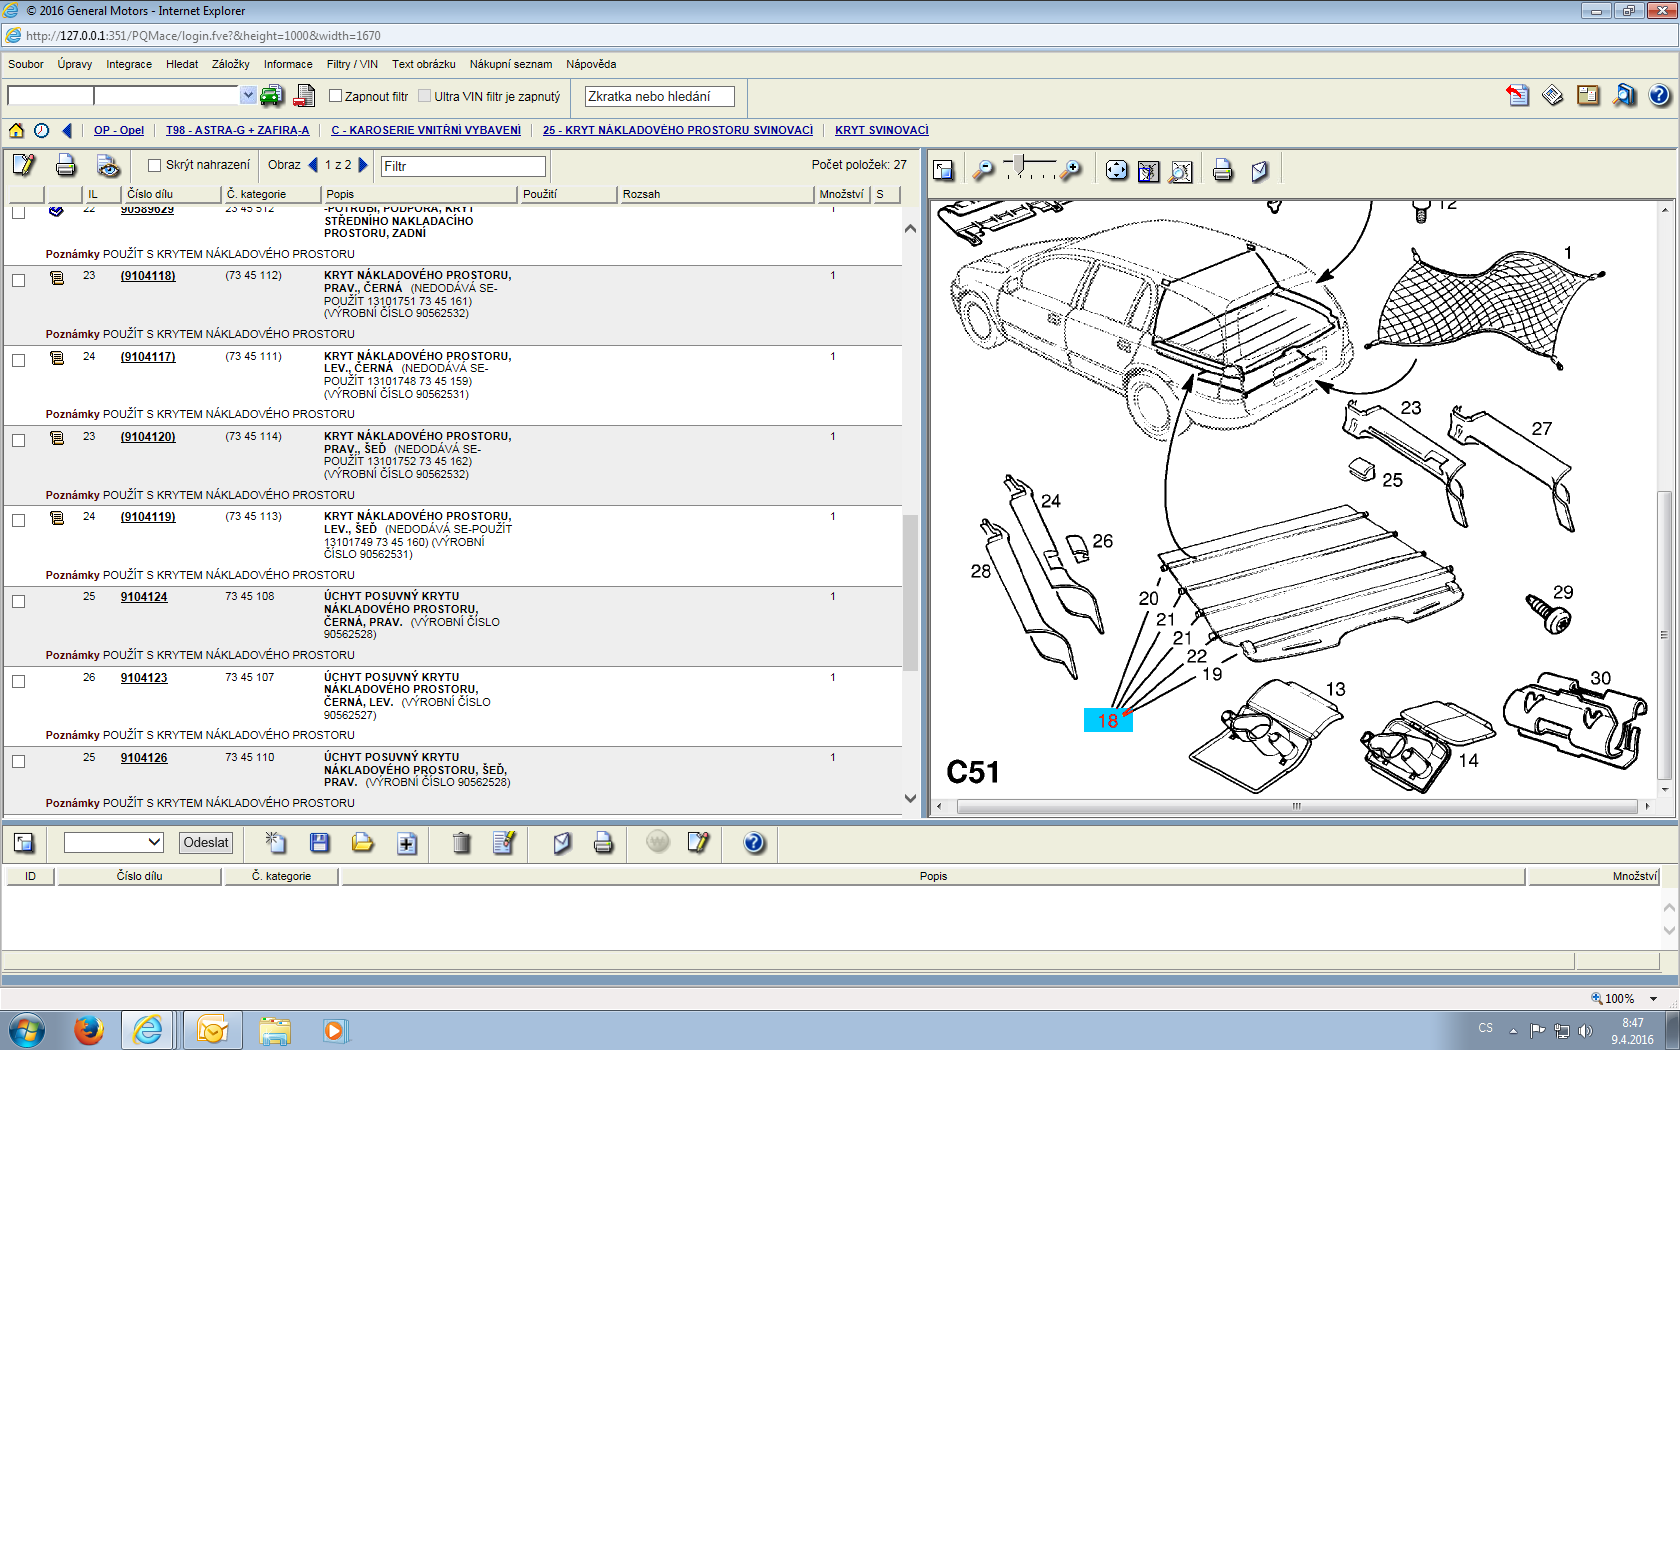
Task: Expand the top-left vehicle combo box arrow
Action: click(248, 95)
